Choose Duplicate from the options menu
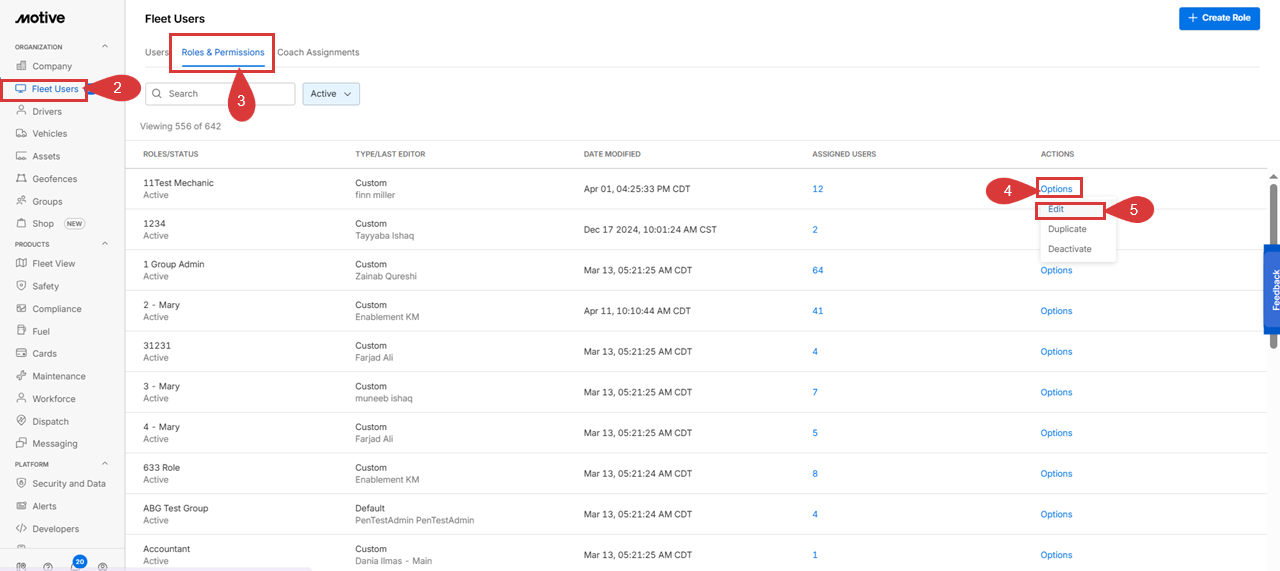This screenshot has width=1280, height=571. coord(1067,229)
